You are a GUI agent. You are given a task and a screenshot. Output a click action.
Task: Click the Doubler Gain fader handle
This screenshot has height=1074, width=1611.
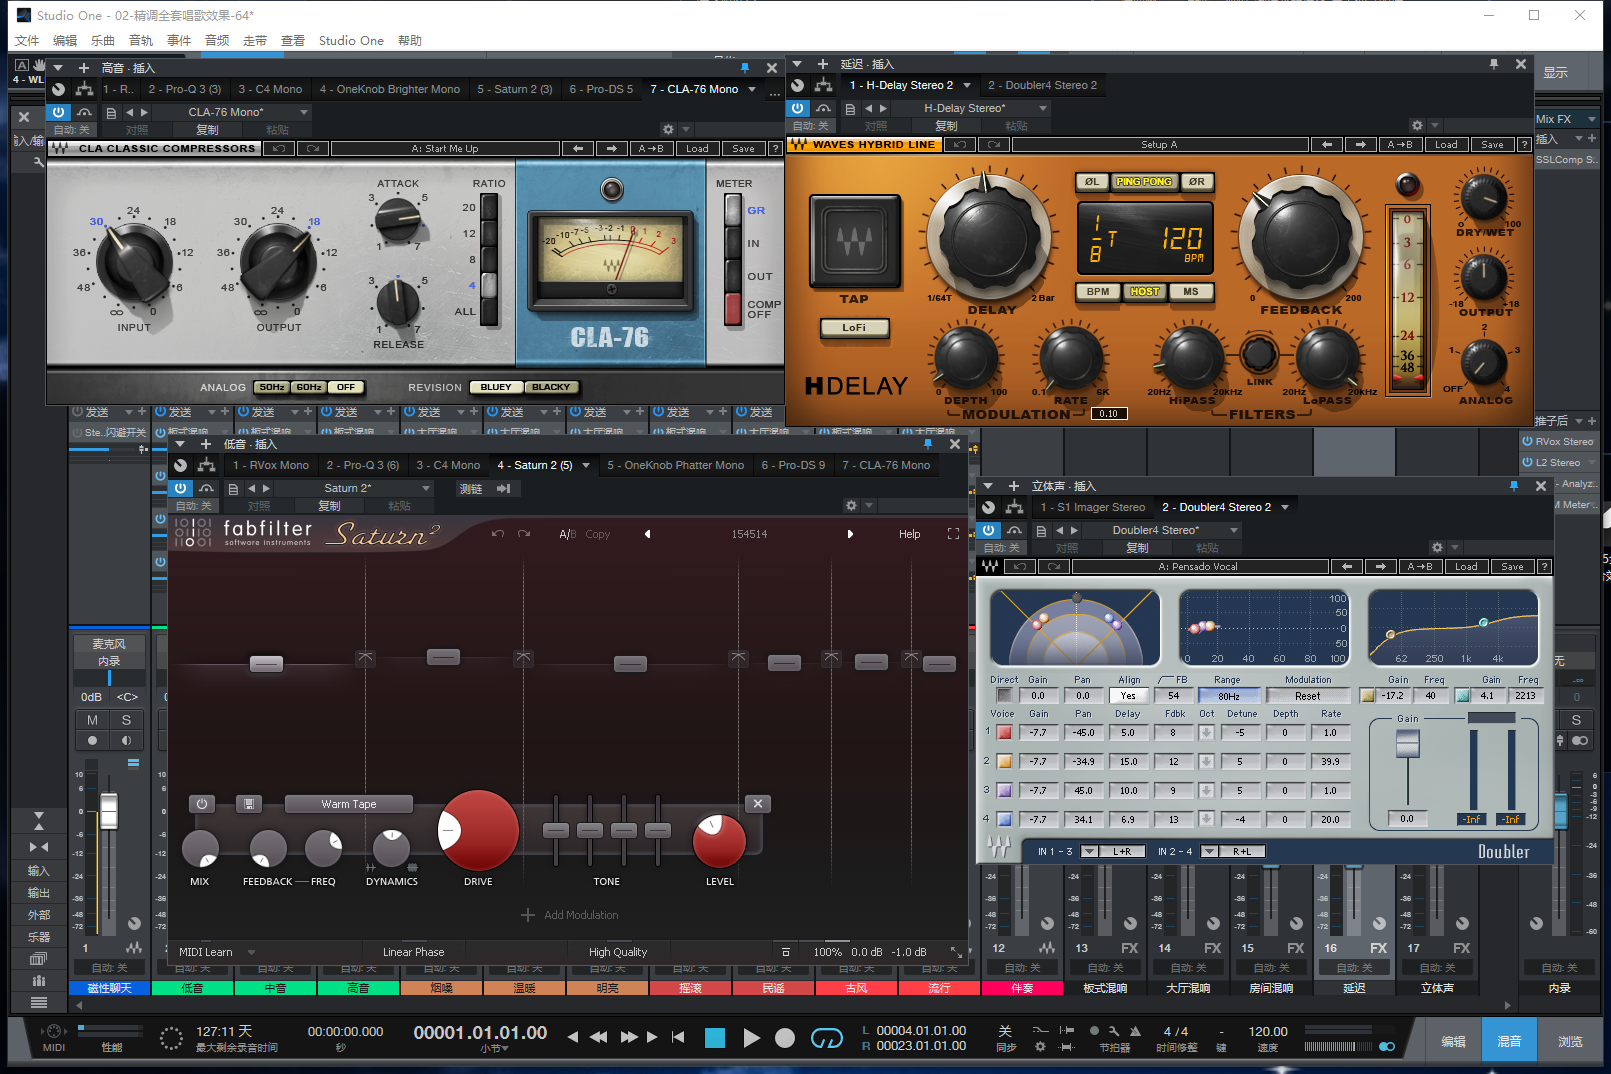click(x=1407, y=744)
